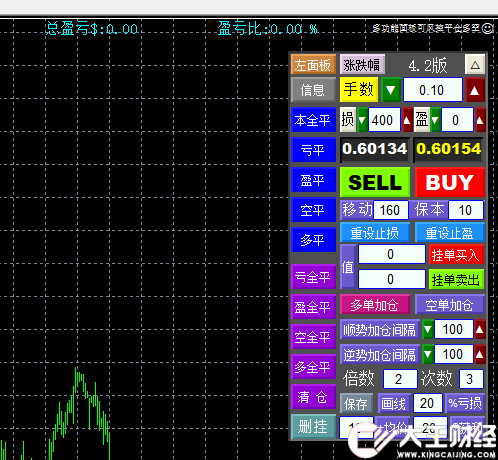
Task: Click the 多平 button
Action: [x=313, y=240]
